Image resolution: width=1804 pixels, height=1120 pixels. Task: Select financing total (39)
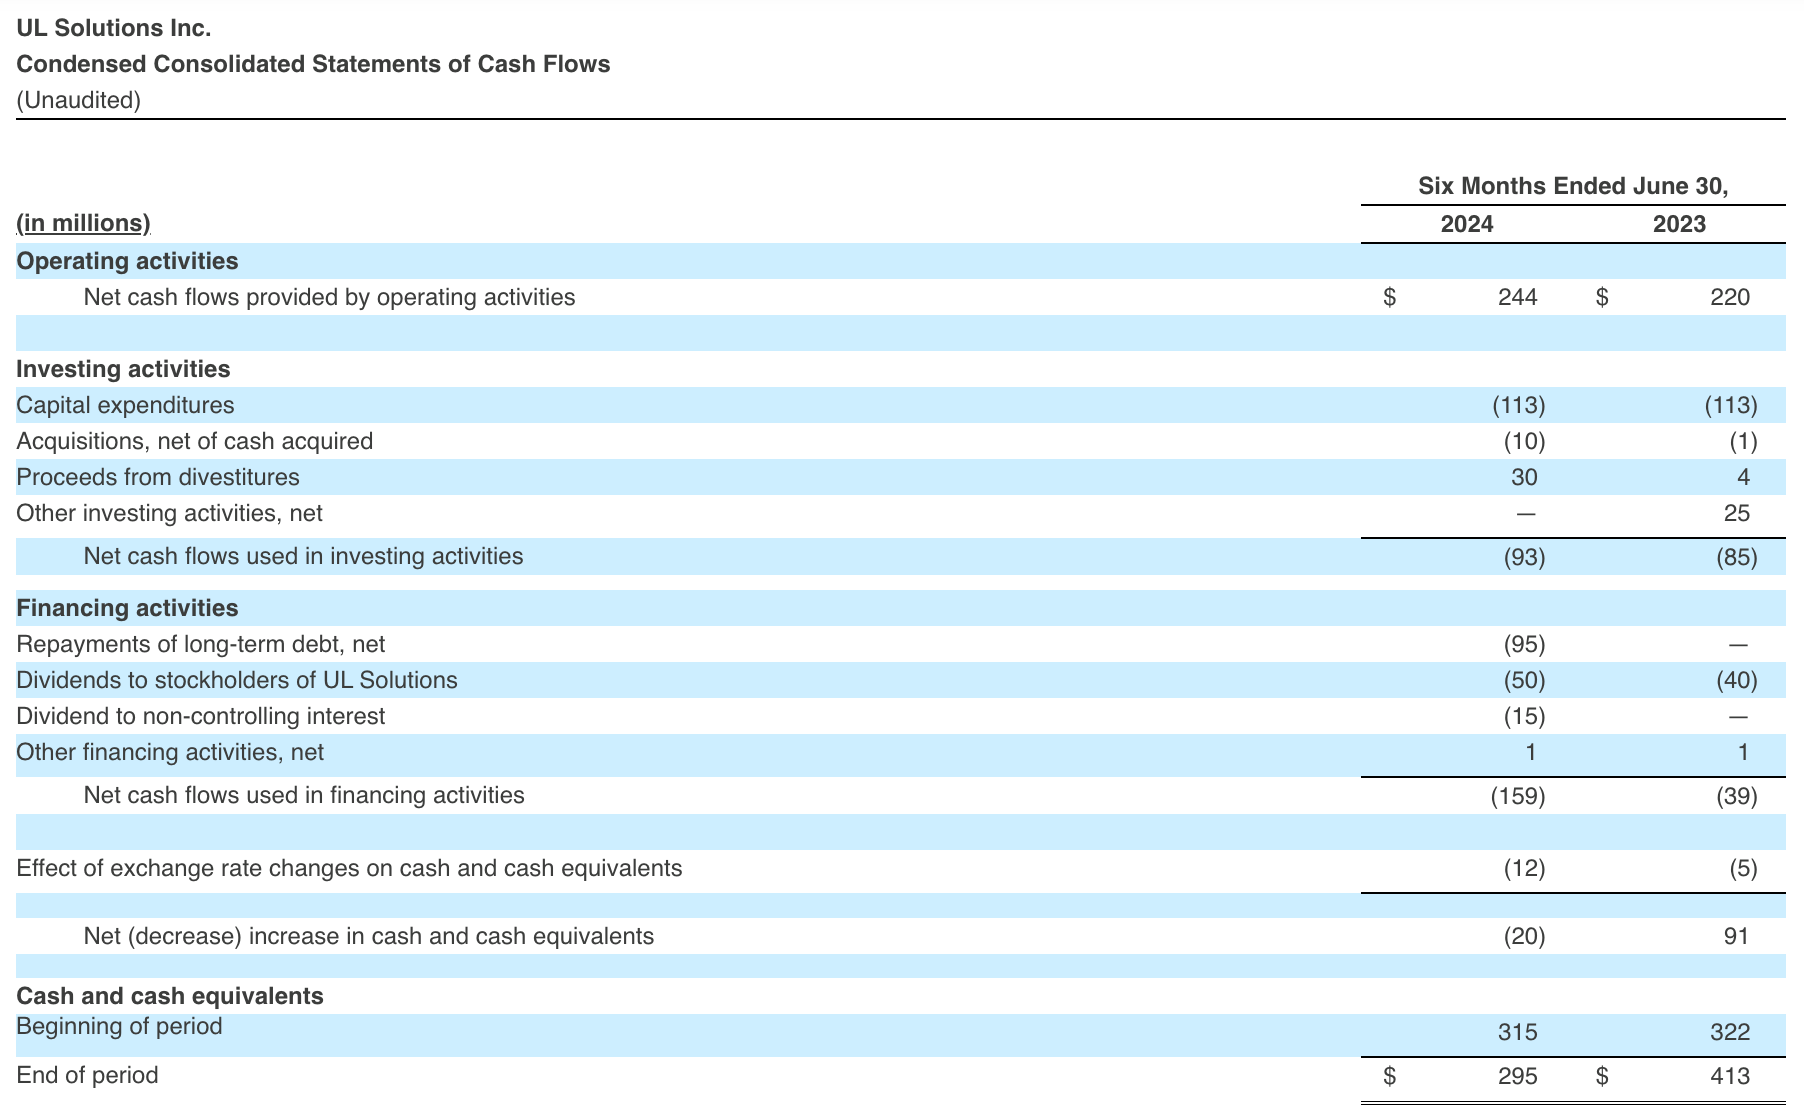tap(1737, 796)
